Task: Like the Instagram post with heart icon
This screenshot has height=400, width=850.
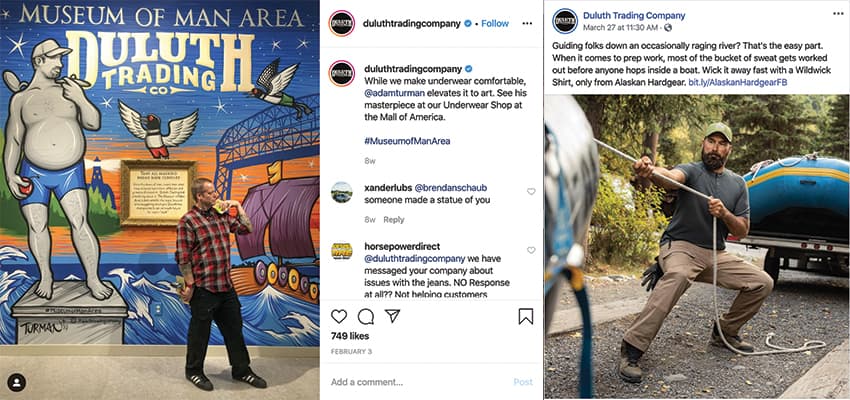Action: pyautogui.click(x=339, y=317)
